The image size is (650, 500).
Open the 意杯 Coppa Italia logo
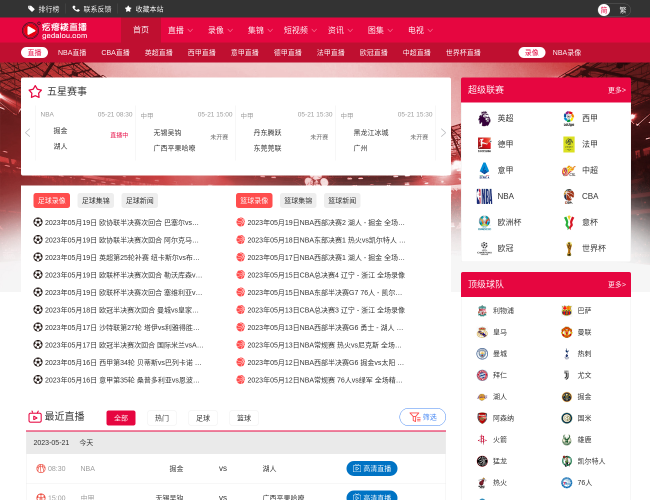(x=569, y=222)
